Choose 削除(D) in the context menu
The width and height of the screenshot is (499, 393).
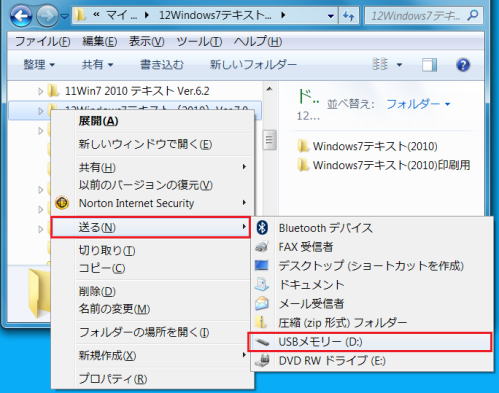[152, 292]
